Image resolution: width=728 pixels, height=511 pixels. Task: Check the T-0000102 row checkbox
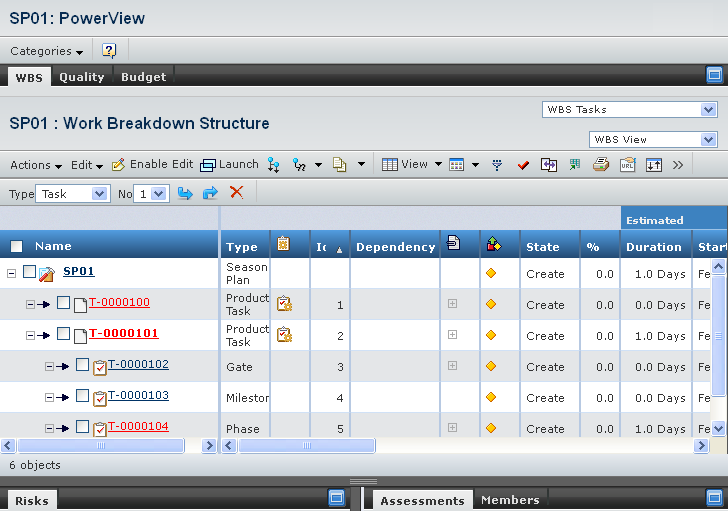pyautogui.click(x=82, y=365)
